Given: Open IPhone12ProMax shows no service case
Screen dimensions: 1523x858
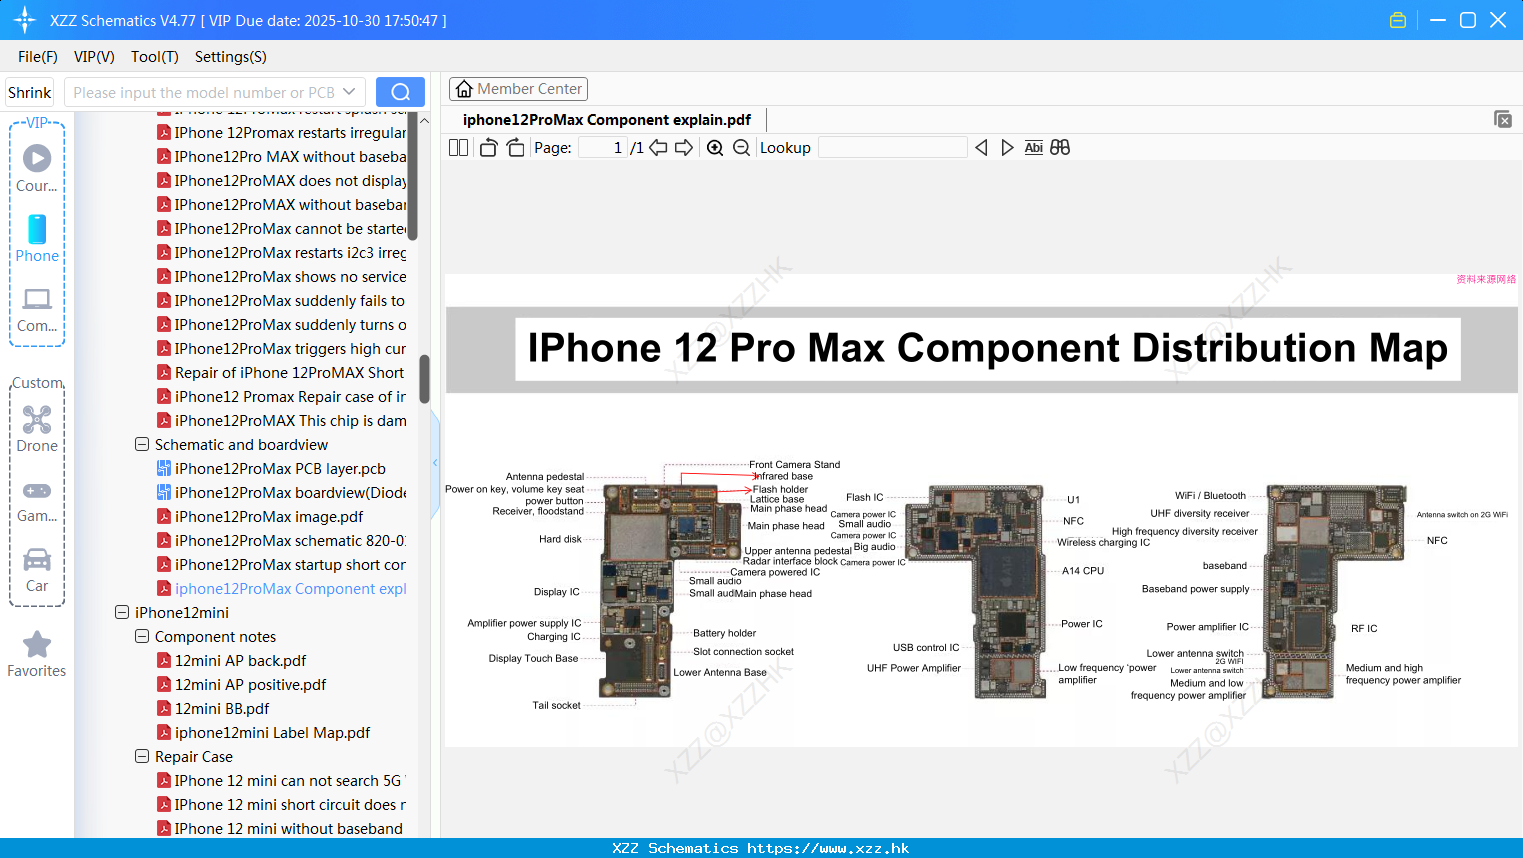Looking at the screenshot, I should (x=281, y=277).
